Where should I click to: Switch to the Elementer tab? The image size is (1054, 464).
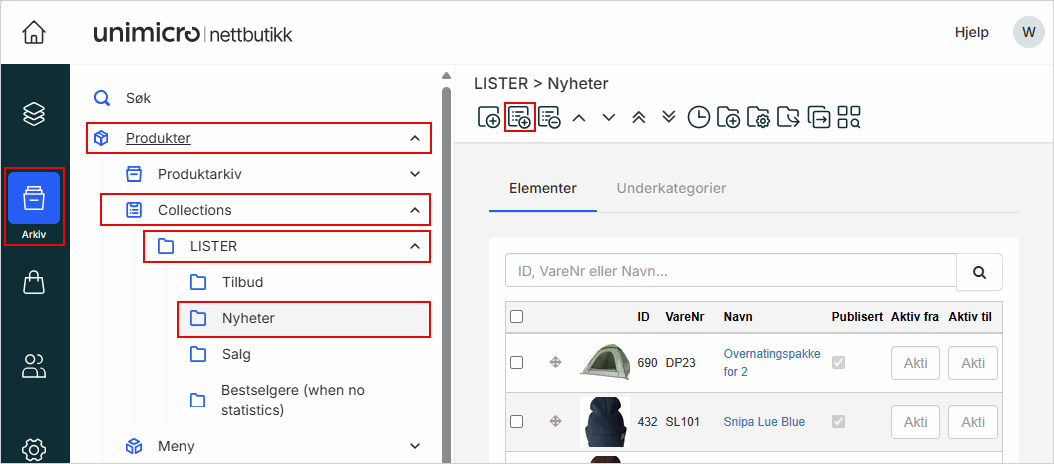pos(542,188)
